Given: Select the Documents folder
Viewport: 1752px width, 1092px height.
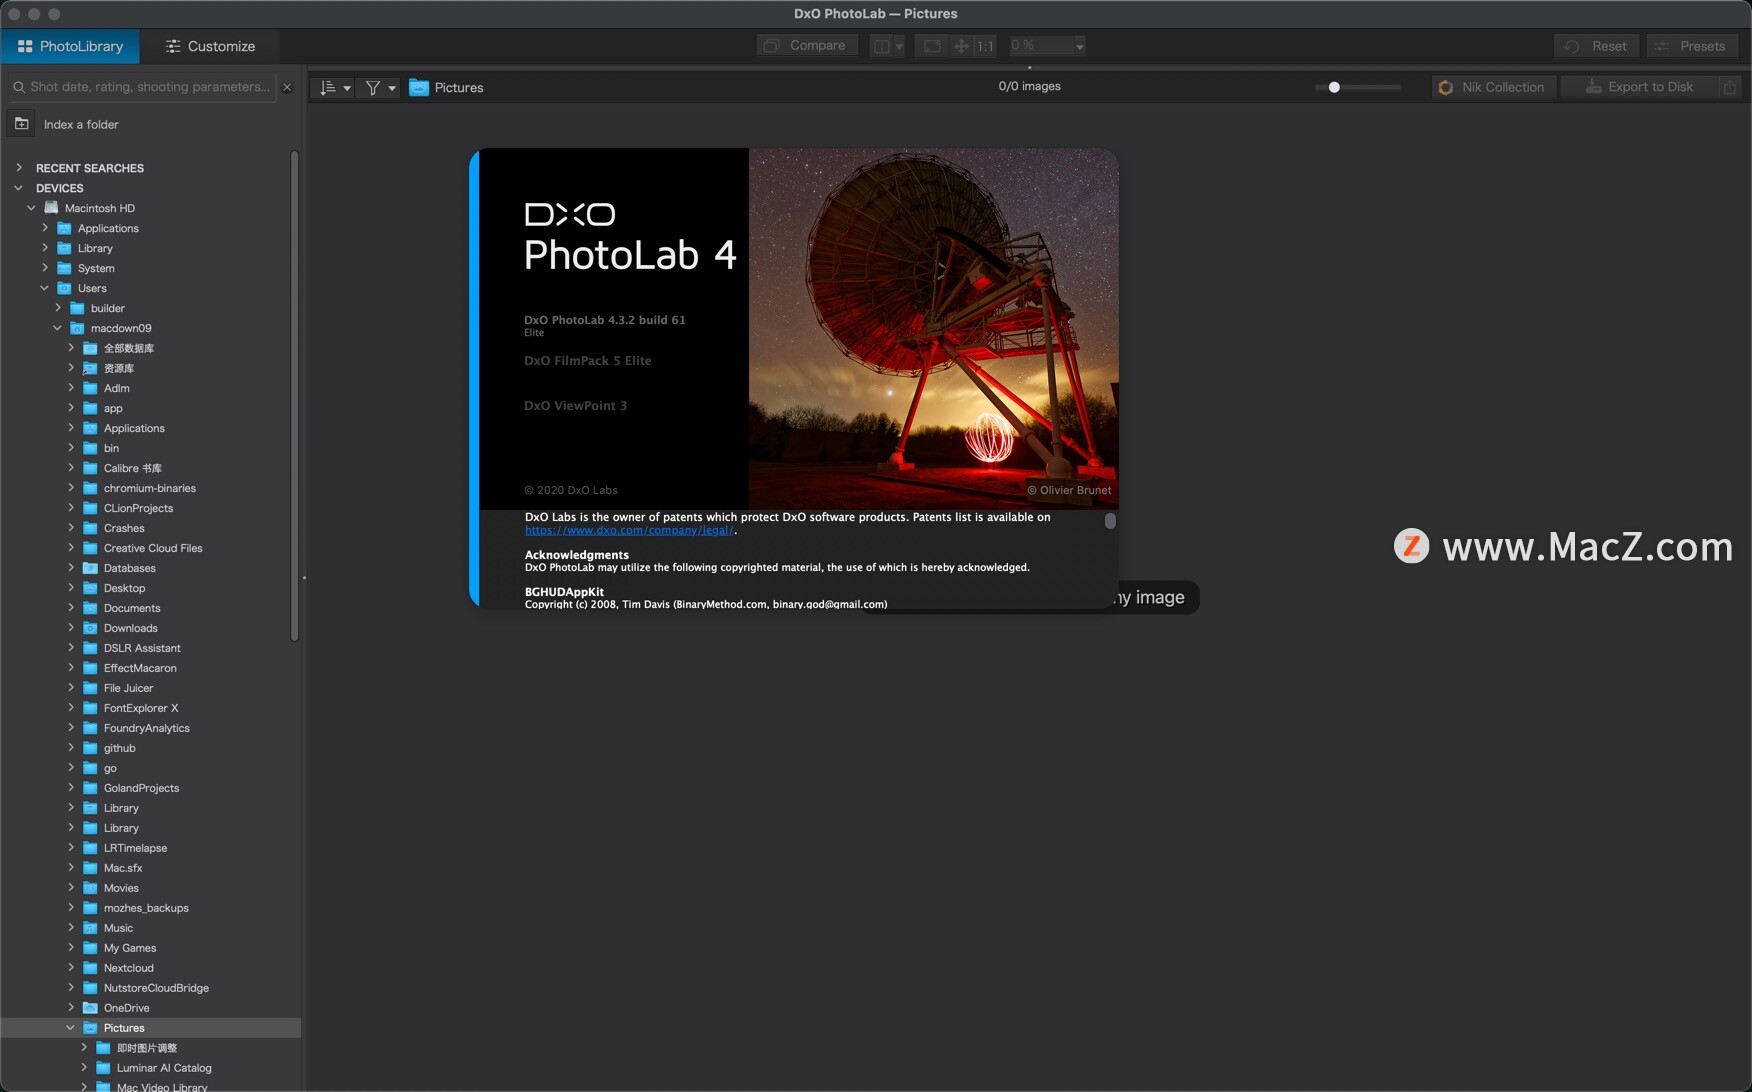Looking at the screenshot, I should (131, 608).
